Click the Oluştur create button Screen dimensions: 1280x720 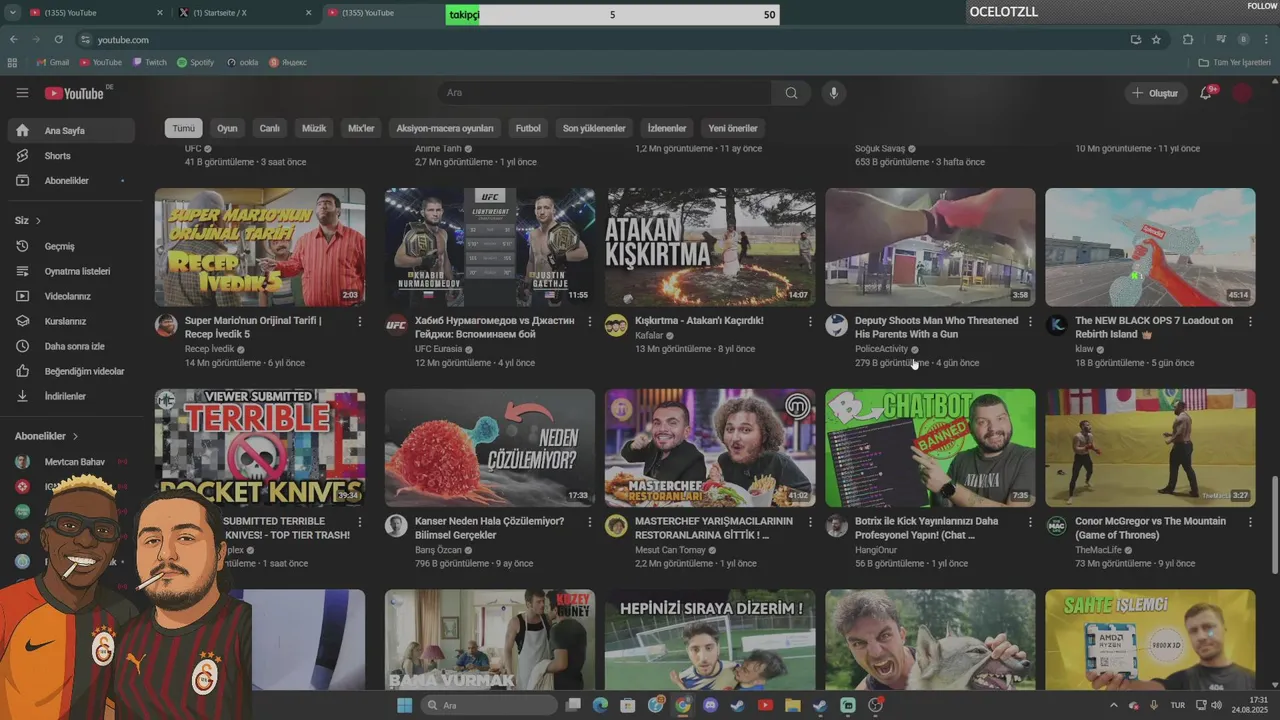tap(1155, 93)
